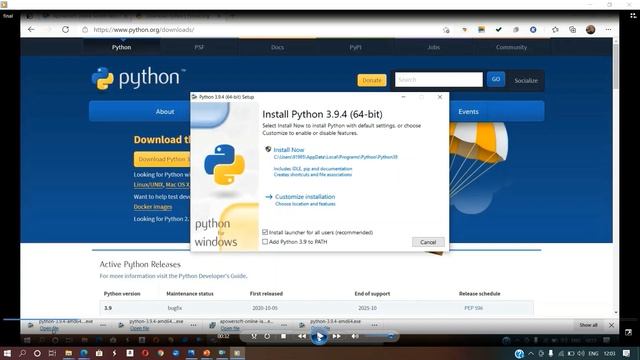Click the Linux/UNIX download link

point(148,185)
